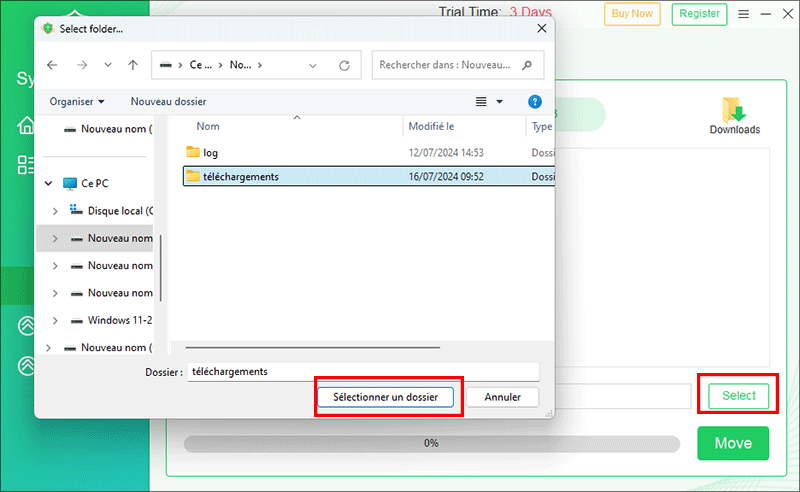Screen dimensions: 800x492
Task: Click the Downloads folder icon
Action: pyautogui.click(x=734, y=111)
